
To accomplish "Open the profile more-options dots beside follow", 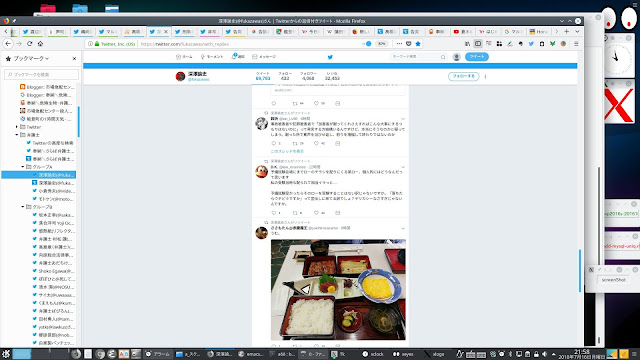I will pyautogui.click(x=485, y=76).
